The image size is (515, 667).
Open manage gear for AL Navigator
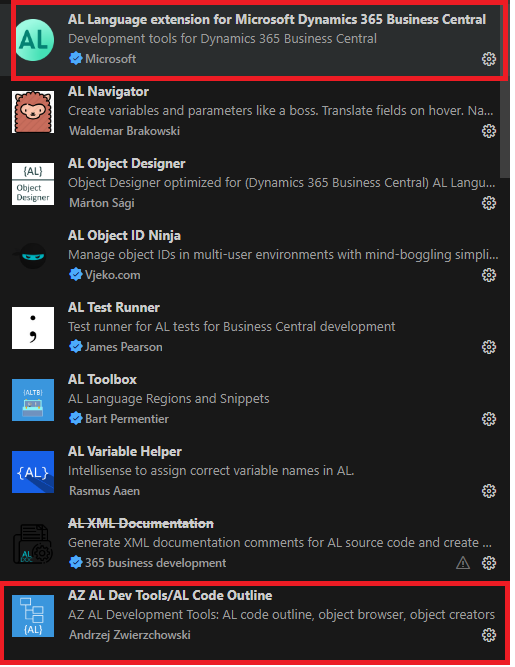click(x=489, y=131)
